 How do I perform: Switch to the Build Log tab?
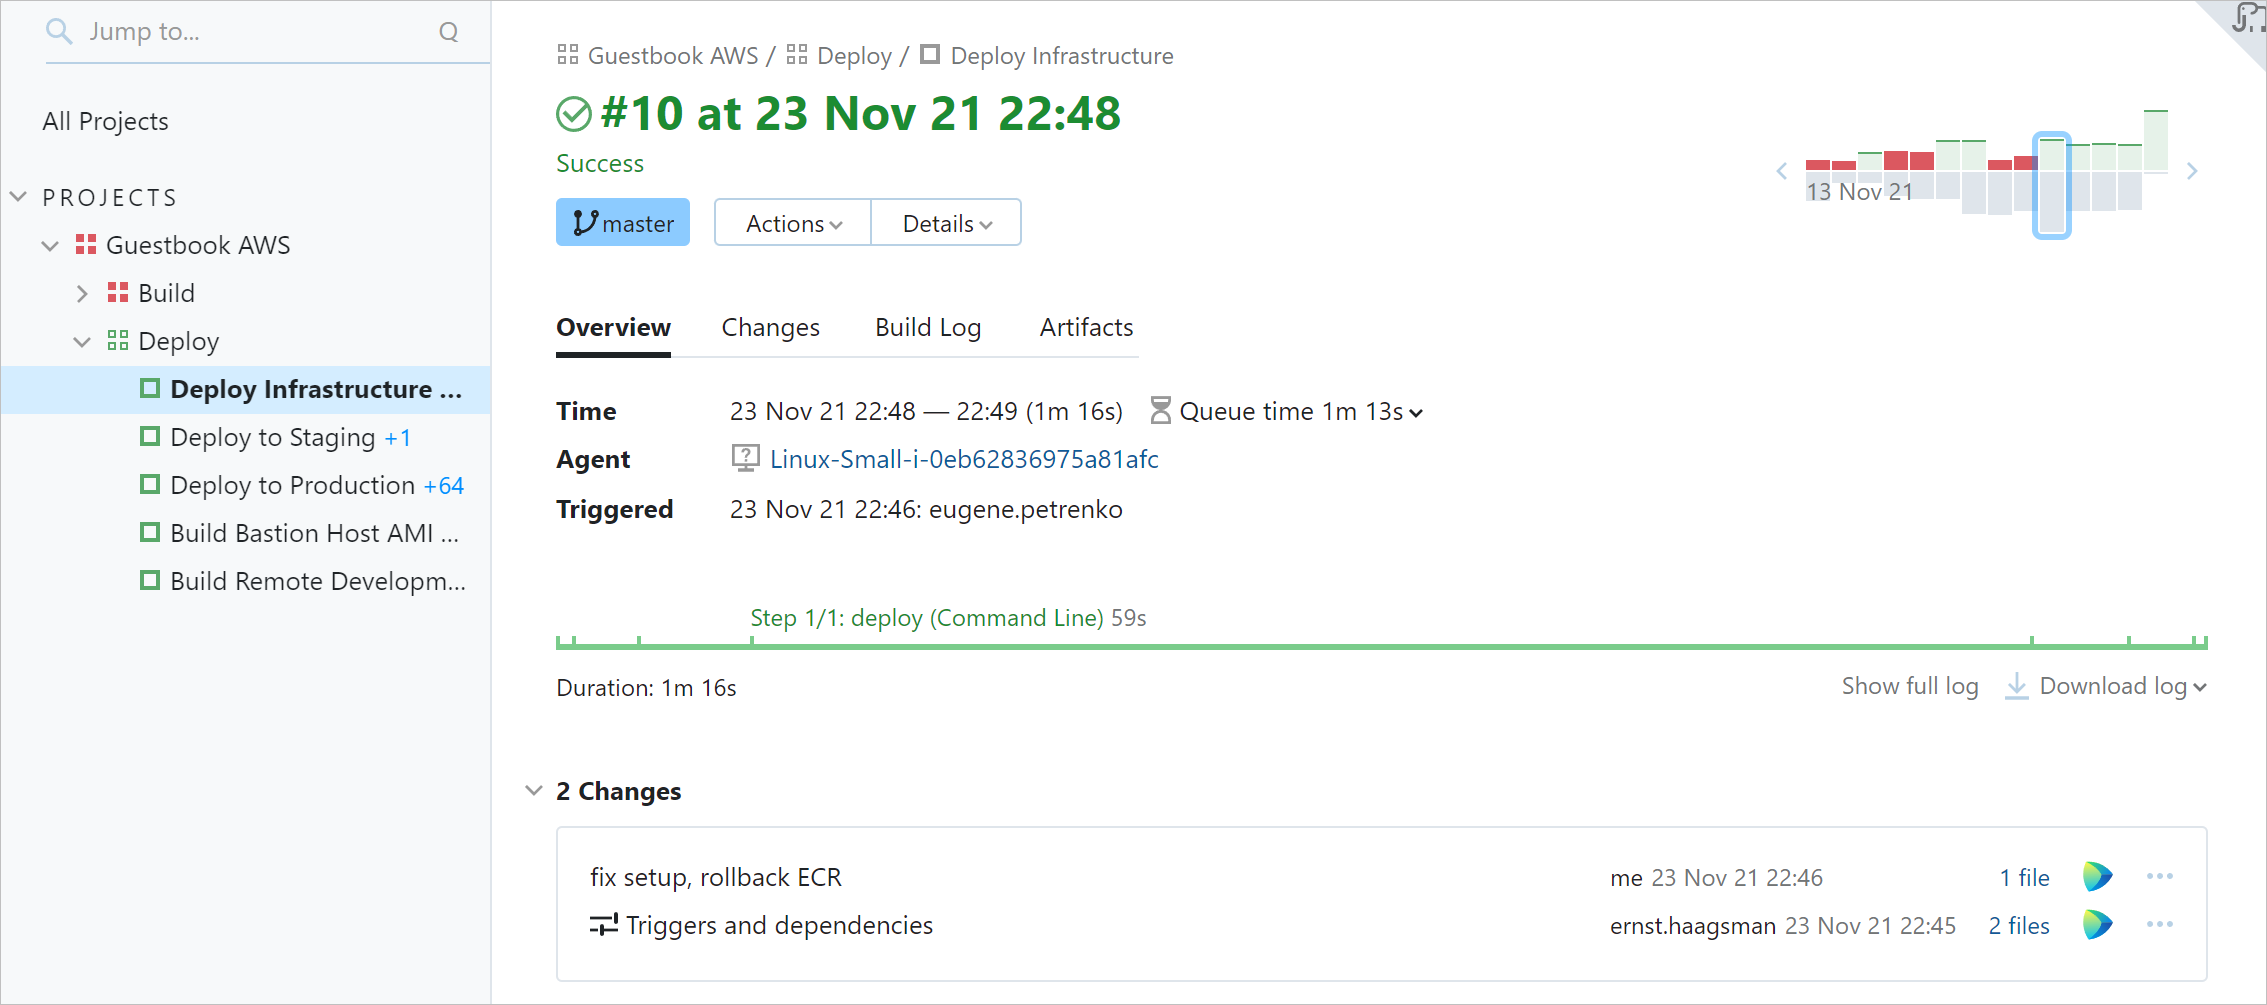927,327
